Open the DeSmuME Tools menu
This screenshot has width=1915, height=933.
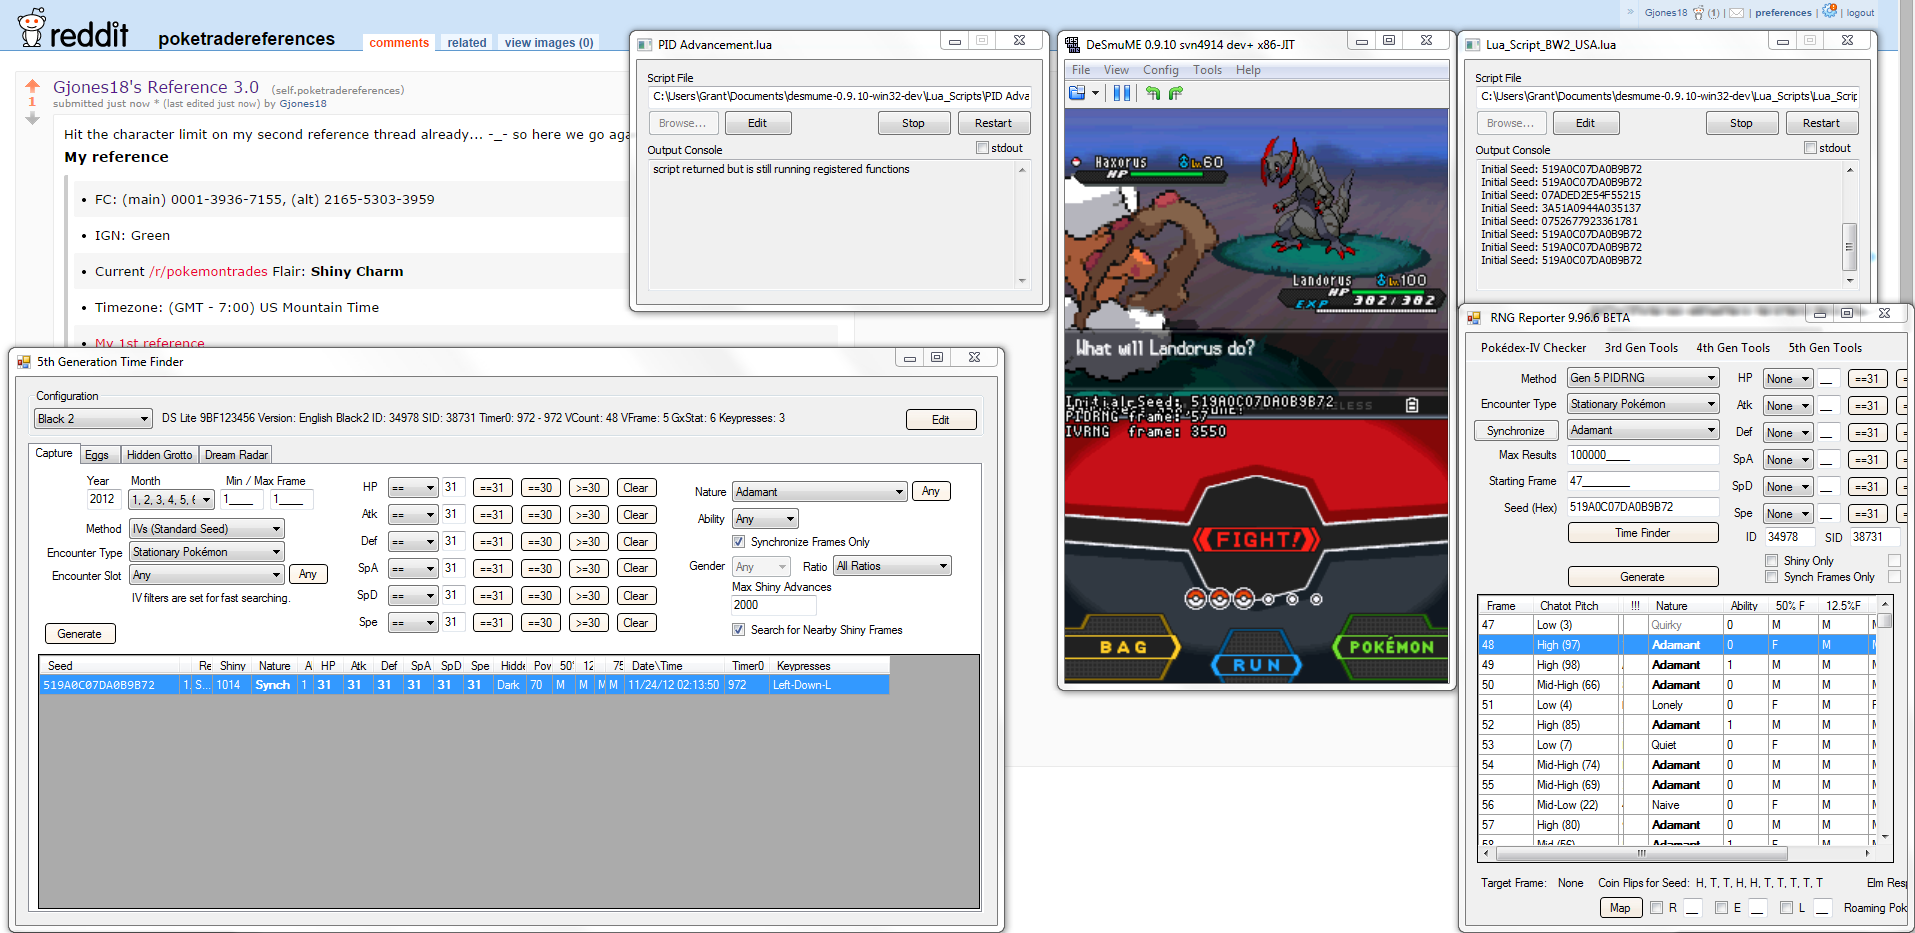pos(1207,70)
